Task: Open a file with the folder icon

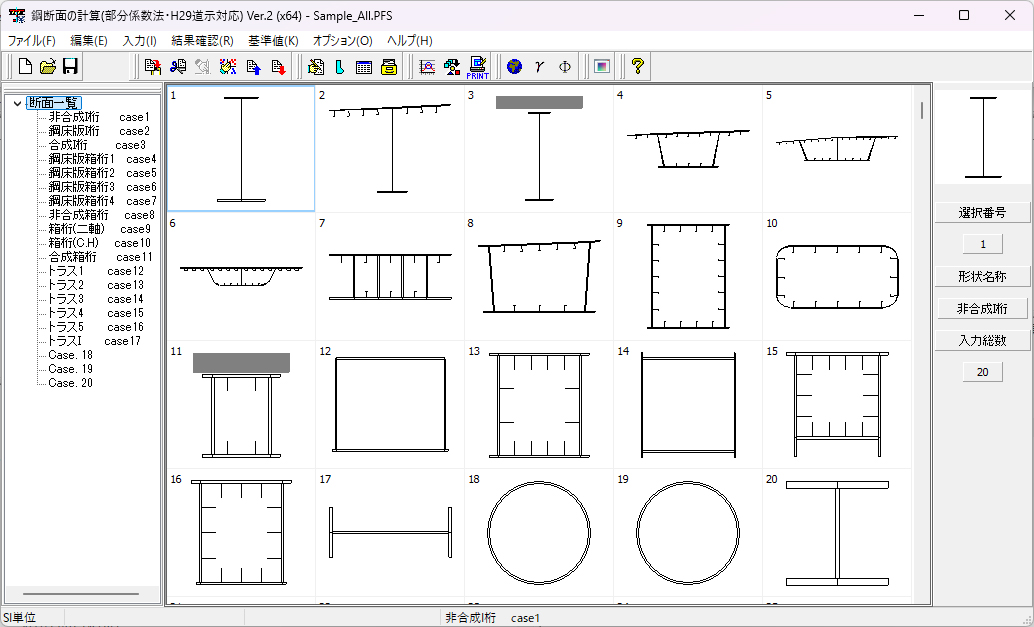Action: coord(47,67)
